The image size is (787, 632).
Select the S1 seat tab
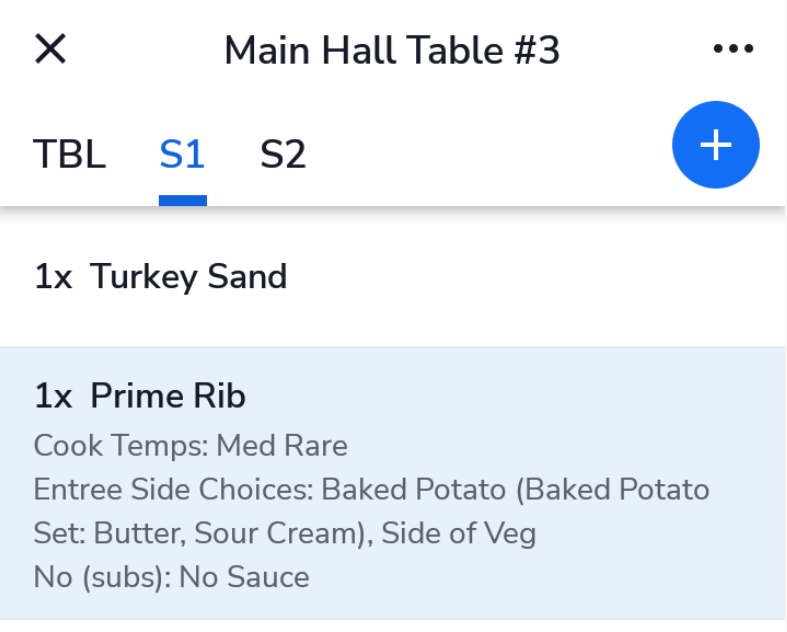pyautogui.click(x=182, y=155)
